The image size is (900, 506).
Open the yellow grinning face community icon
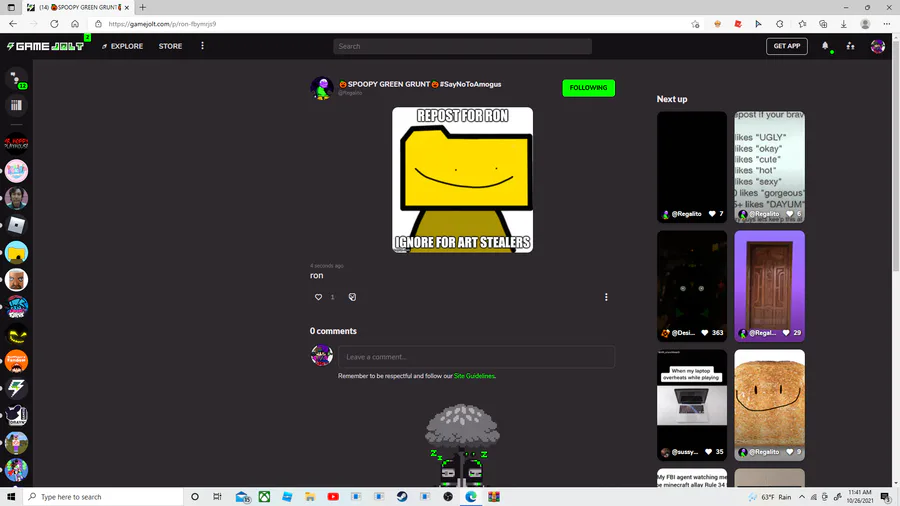coord(16,334)
